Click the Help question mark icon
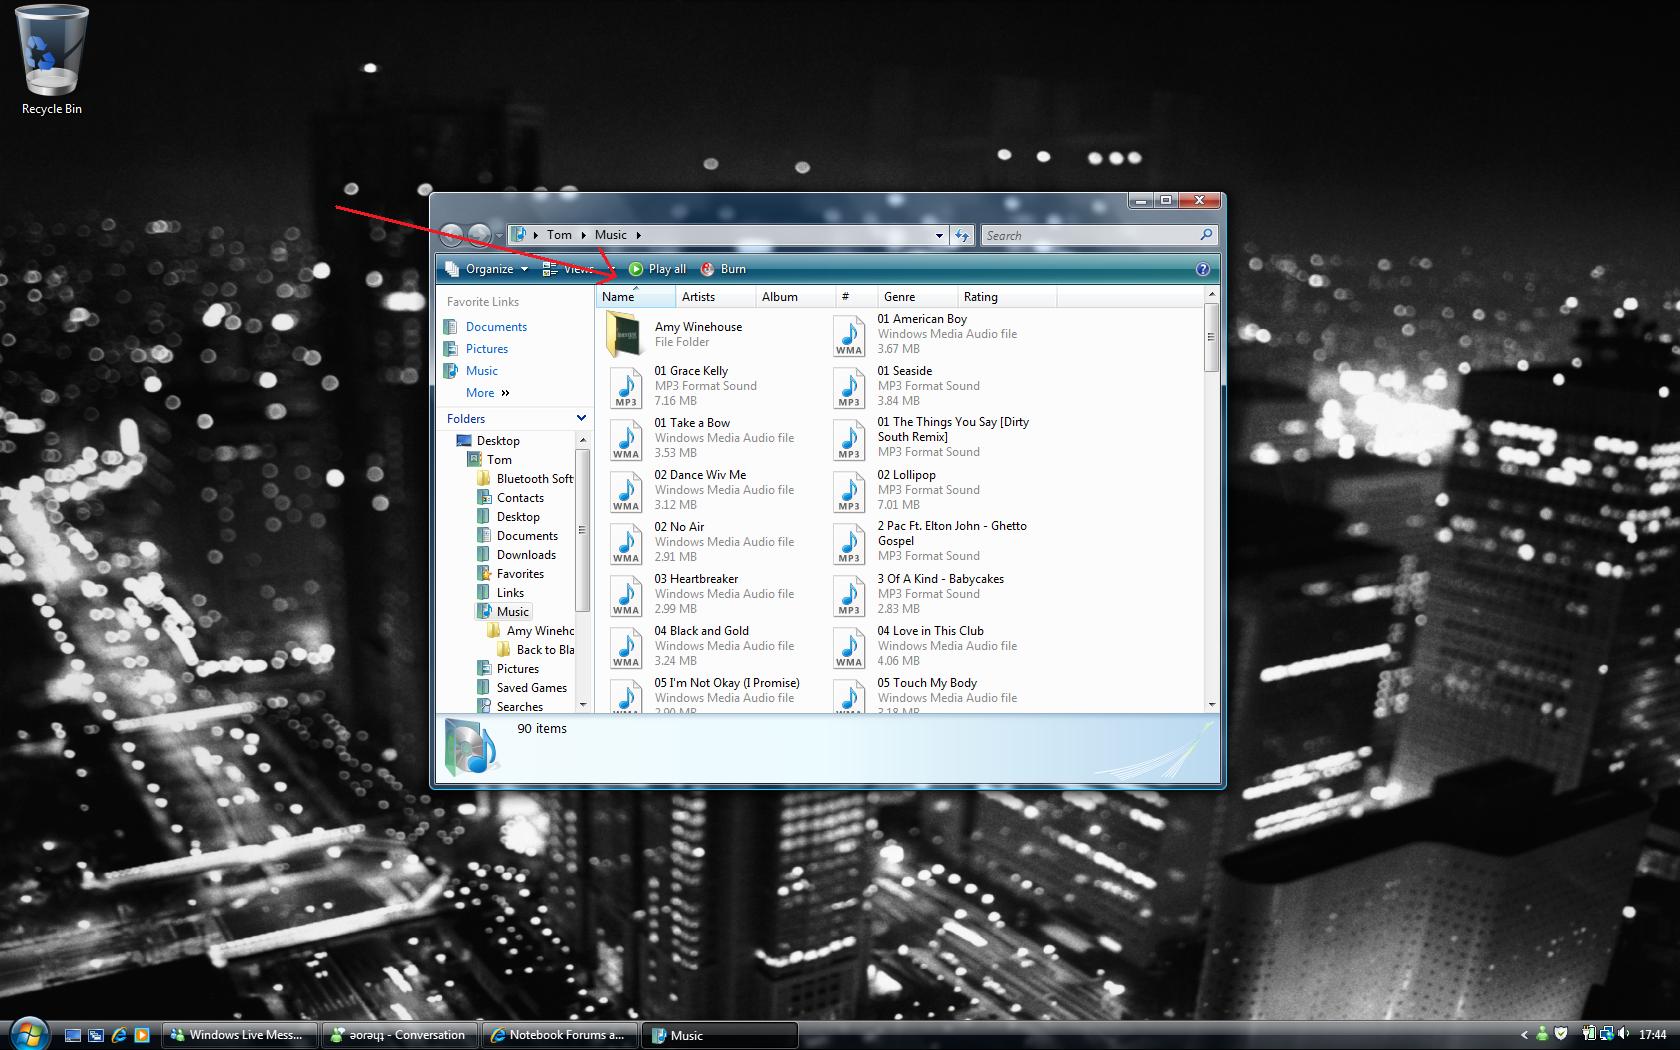 (x=1202, y=269)
